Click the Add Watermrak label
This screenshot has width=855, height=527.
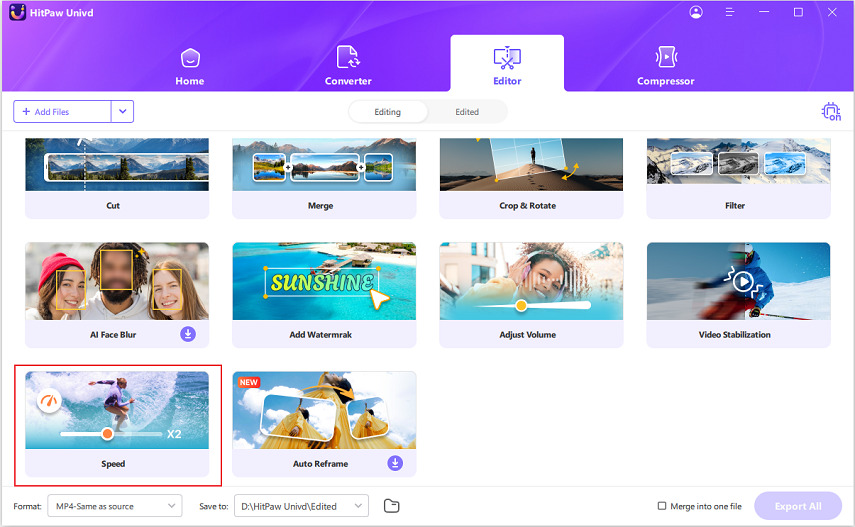321,334
